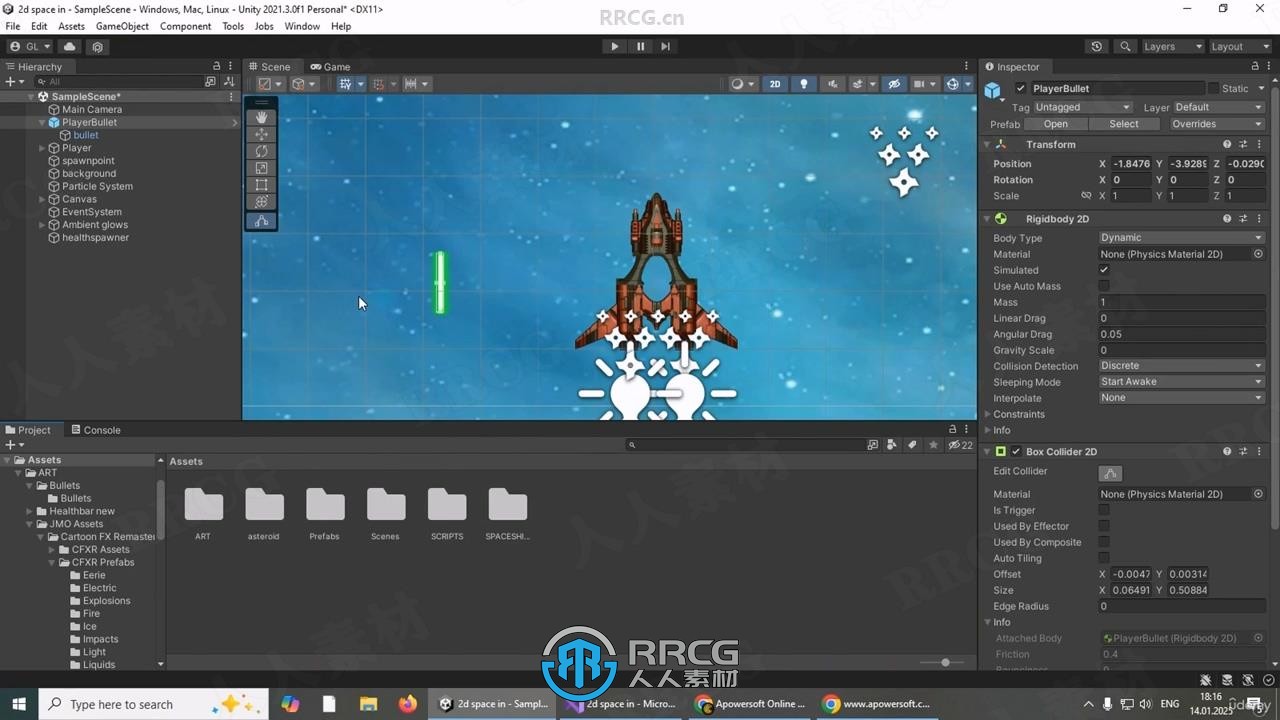Toggle 2D view mode button
Image resolution: width=1280 pixels, height=720 pixels.
(775, 84)
